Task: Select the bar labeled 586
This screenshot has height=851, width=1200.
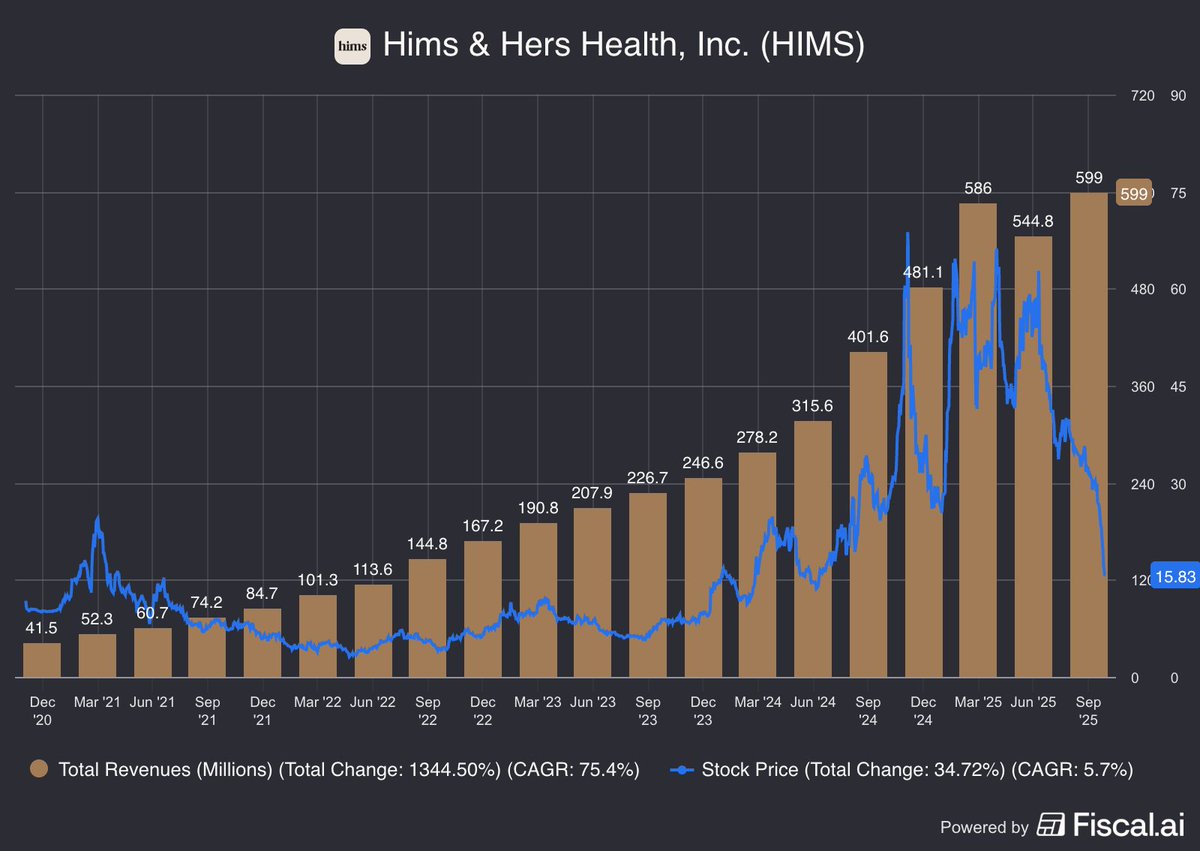Action: pos(978,442)
